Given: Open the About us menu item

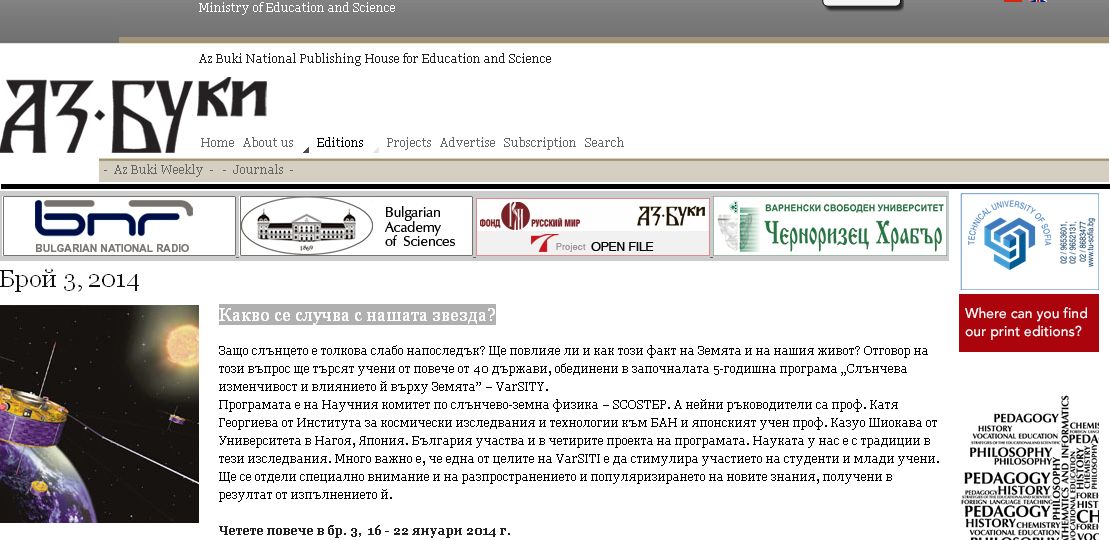Looking at the screenshot, I should click(x=268, y=142).
